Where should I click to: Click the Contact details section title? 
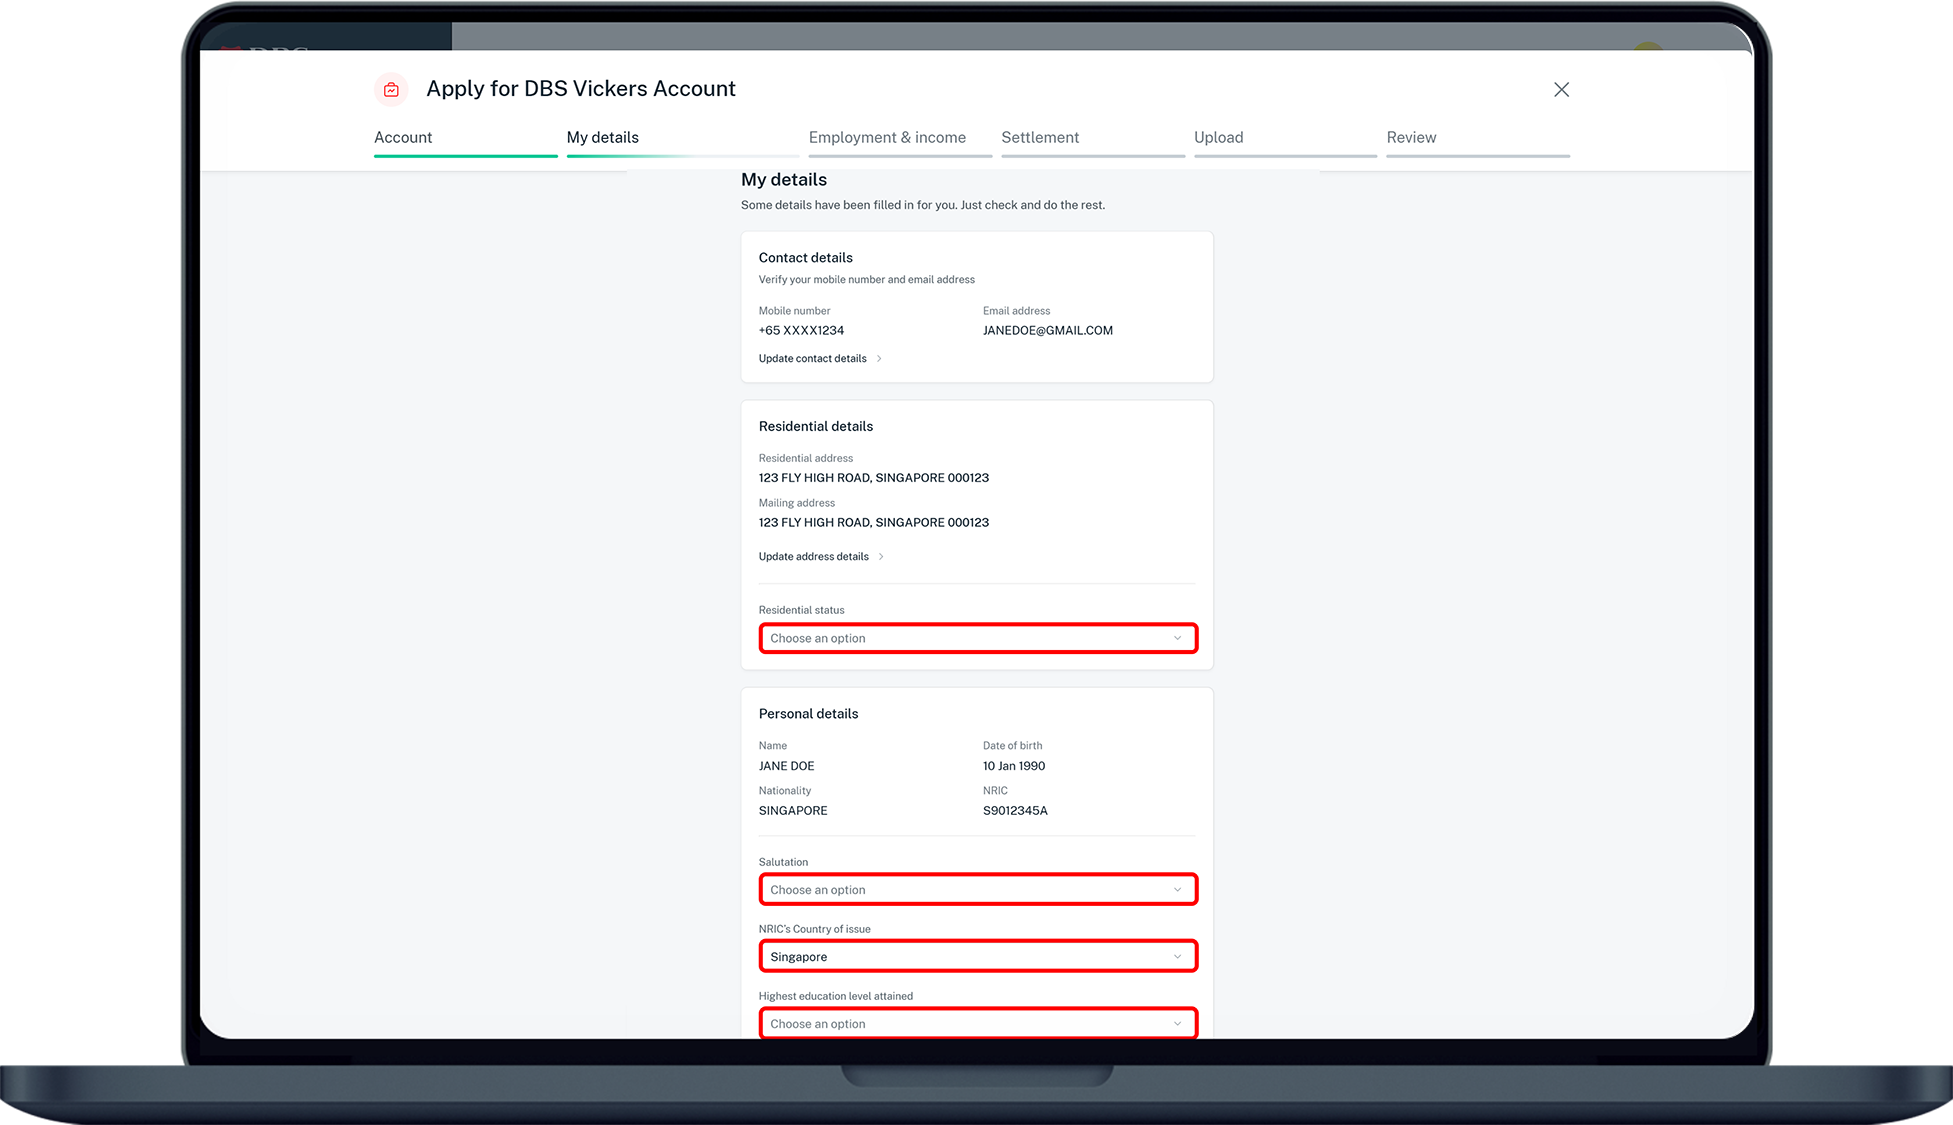805,258
